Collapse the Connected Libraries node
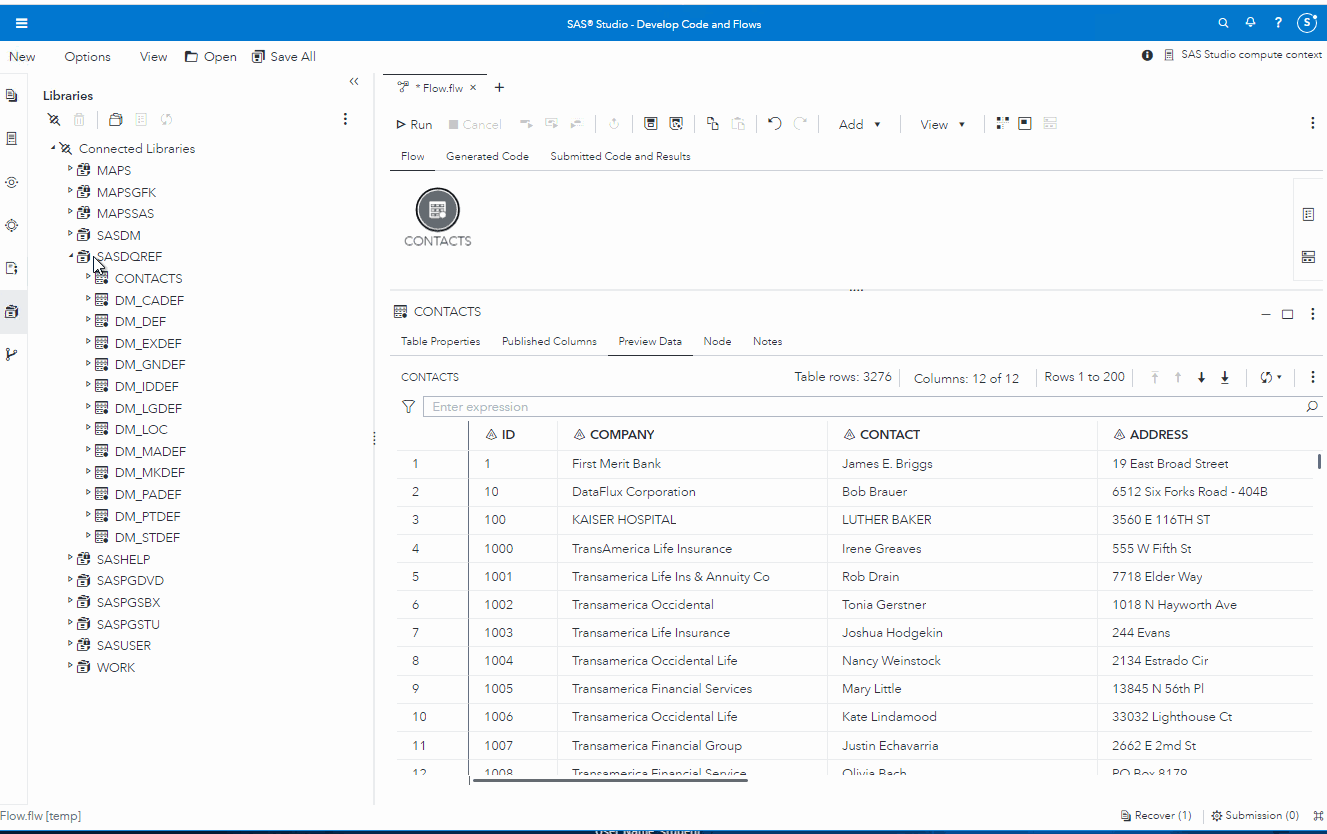This screenshot has height=834, width=1327. [53, 148]
